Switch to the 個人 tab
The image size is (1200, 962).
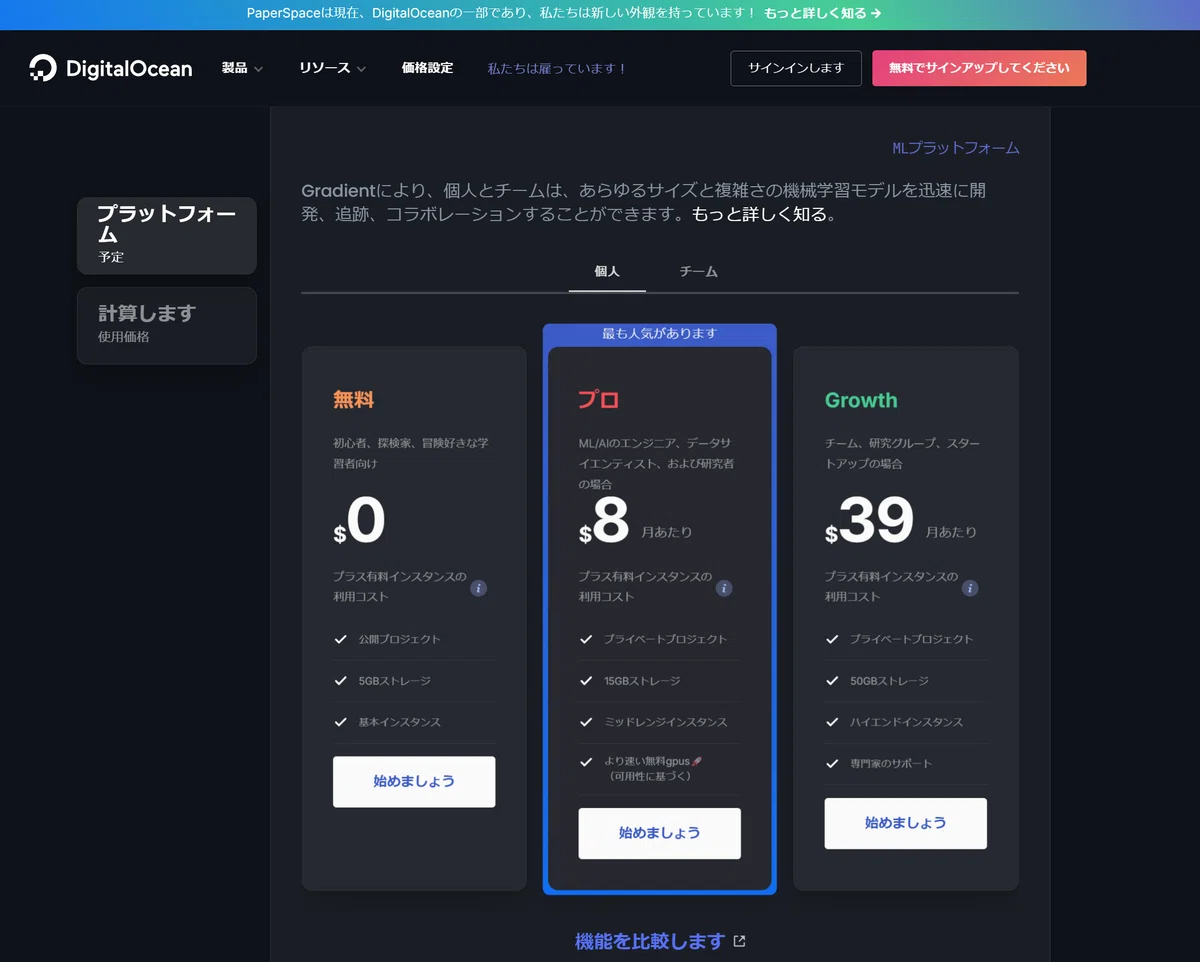607,271
